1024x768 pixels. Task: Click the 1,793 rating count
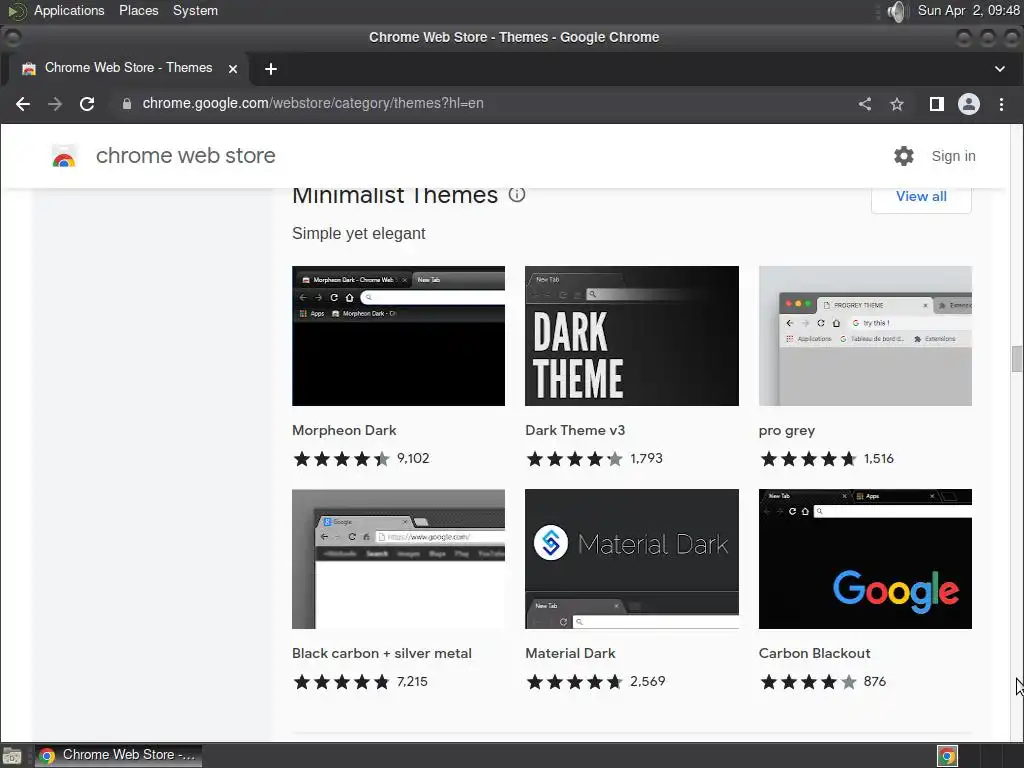[647, 458]
